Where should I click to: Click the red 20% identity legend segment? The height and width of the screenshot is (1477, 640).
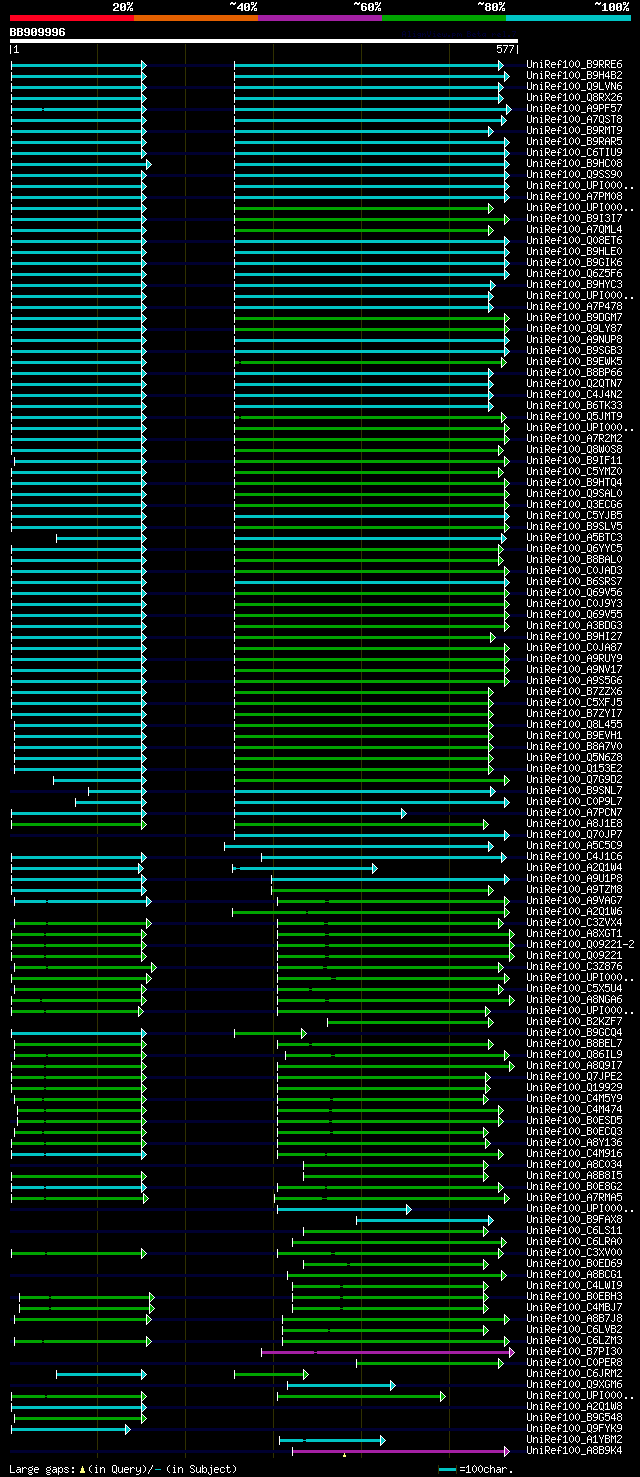[x=72, y=18]
